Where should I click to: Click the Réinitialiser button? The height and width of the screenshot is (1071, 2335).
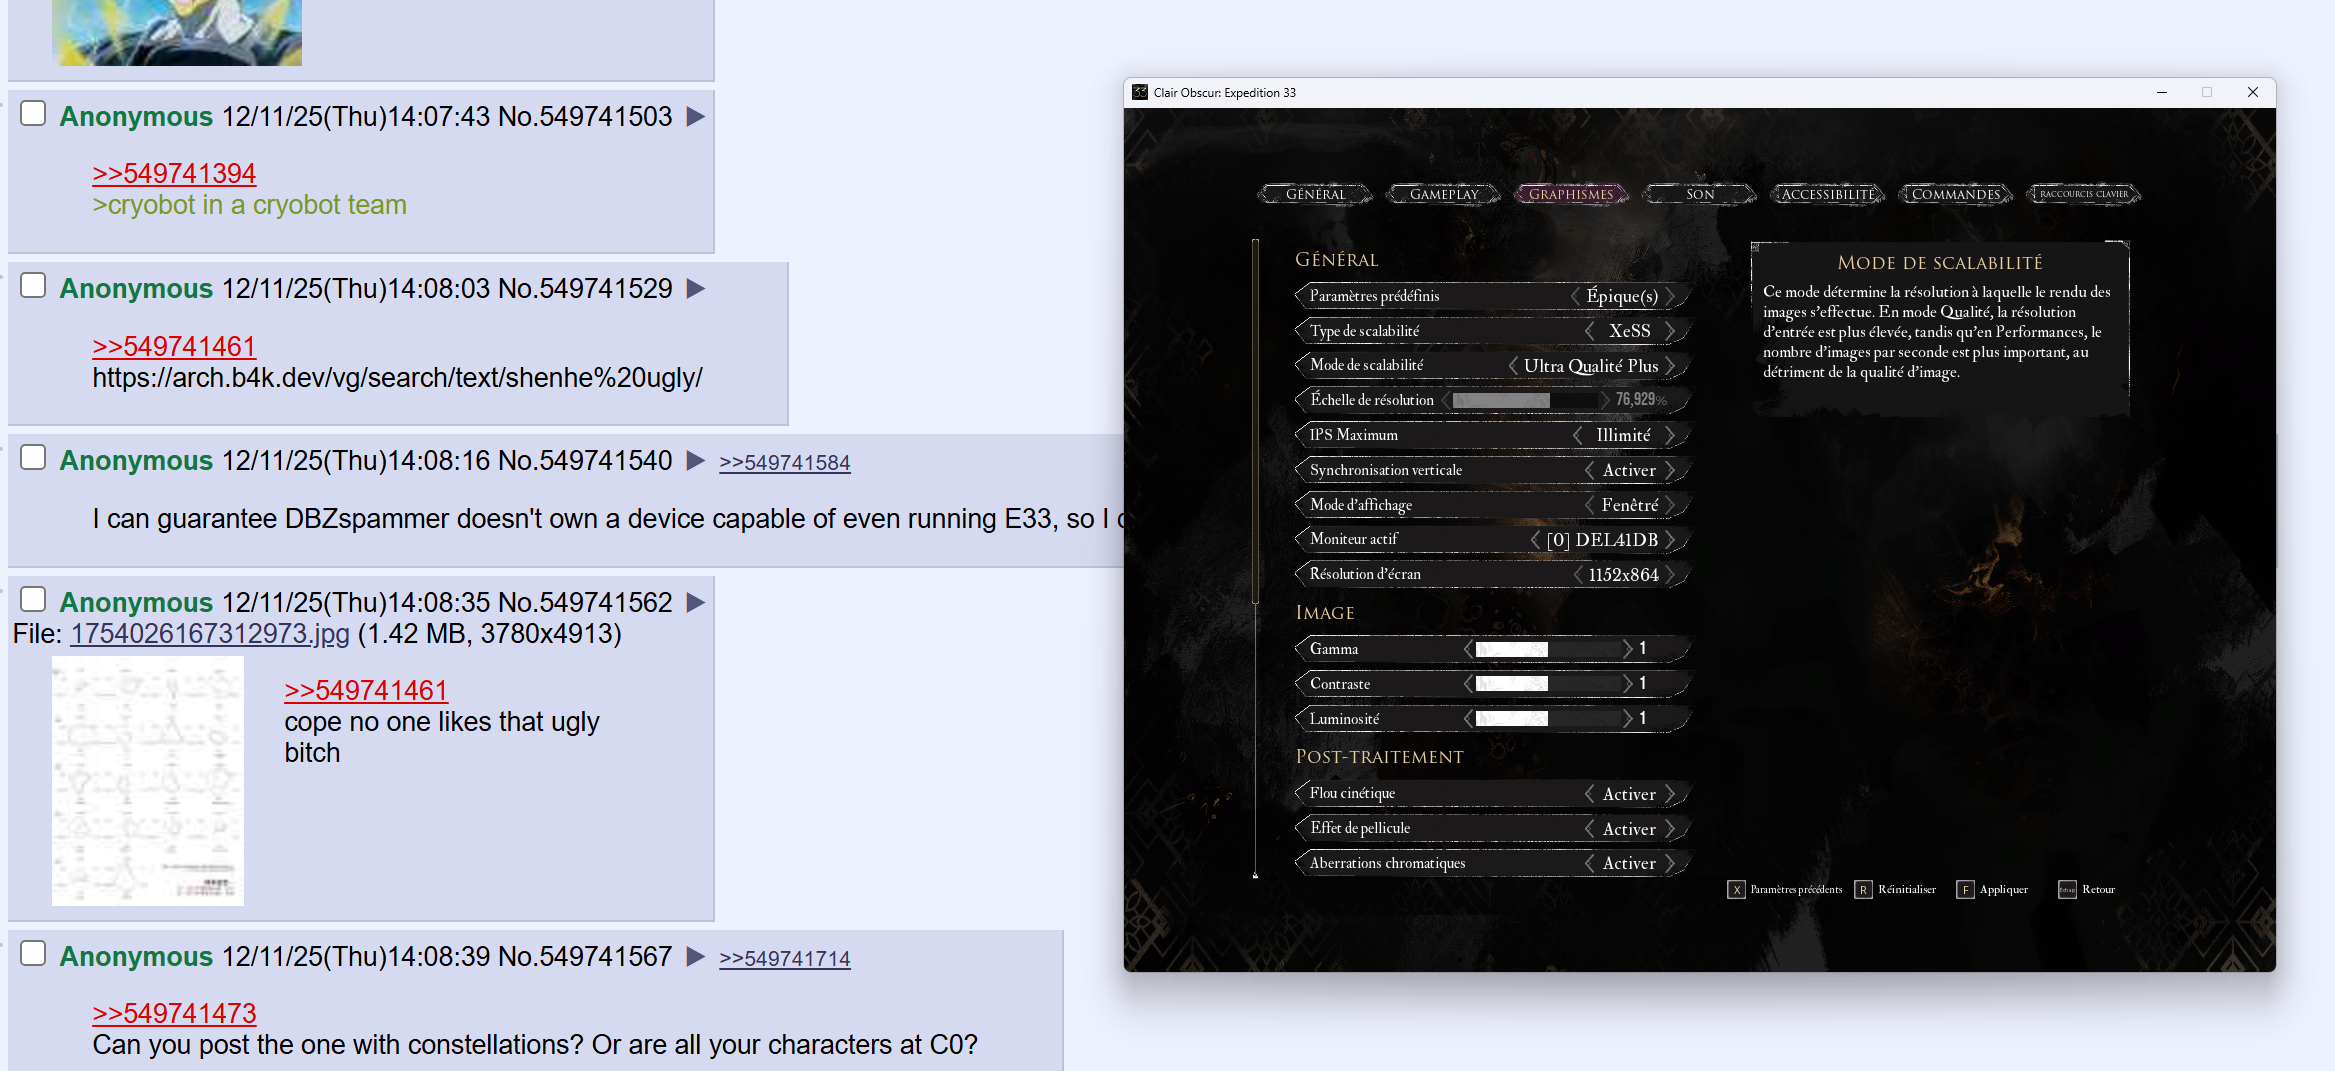(1895, 890)
